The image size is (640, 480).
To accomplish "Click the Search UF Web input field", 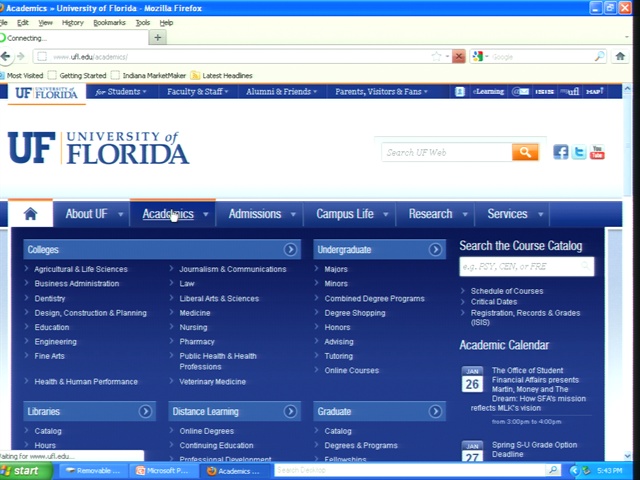I will 447,152.
